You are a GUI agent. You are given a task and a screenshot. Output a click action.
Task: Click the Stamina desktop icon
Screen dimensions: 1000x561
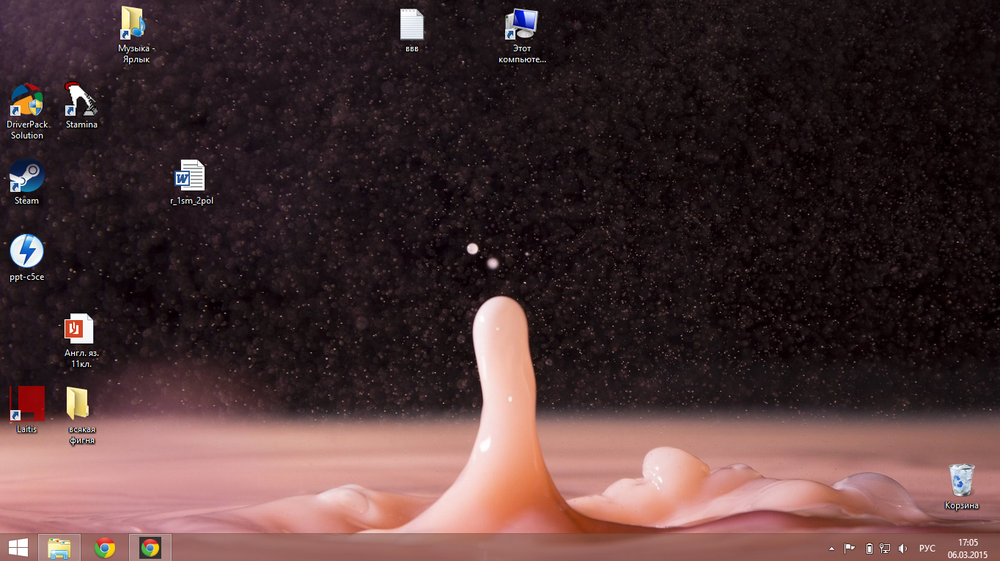(81, 100)
